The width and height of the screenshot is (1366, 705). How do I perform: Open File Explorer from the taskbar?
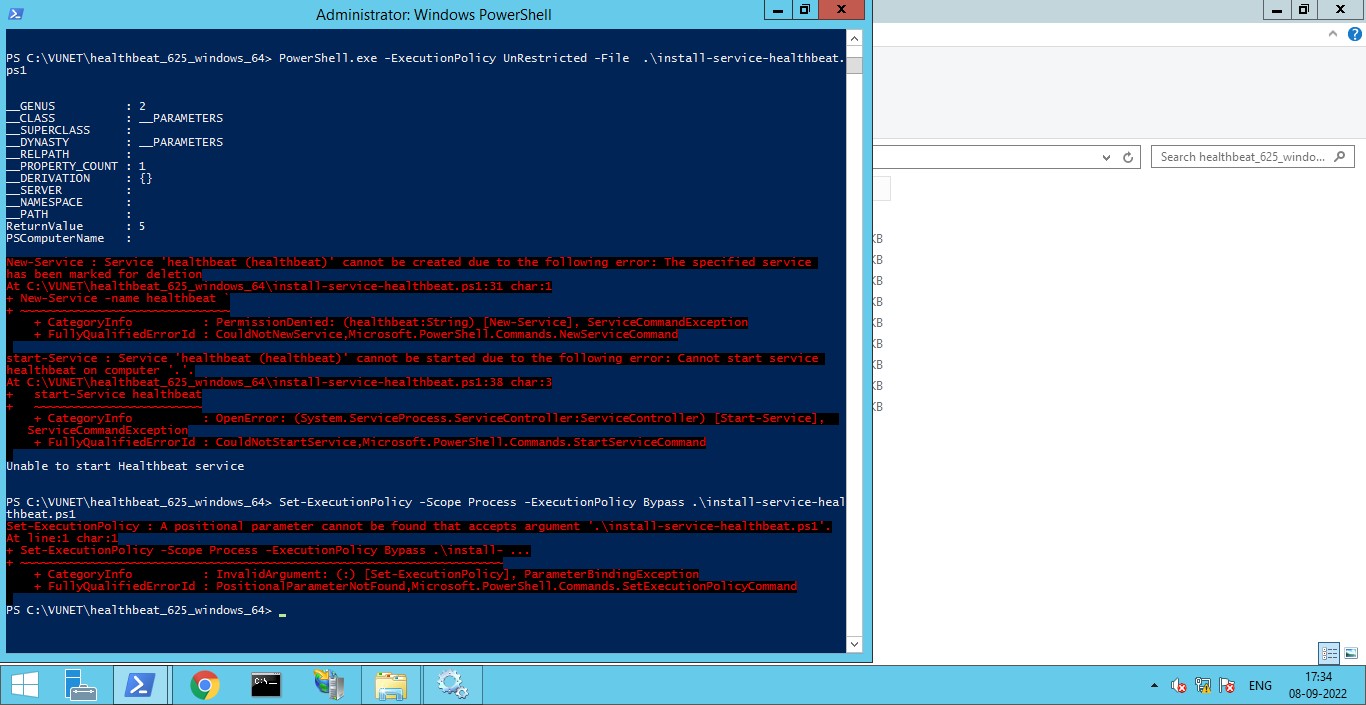click(390, 685)
